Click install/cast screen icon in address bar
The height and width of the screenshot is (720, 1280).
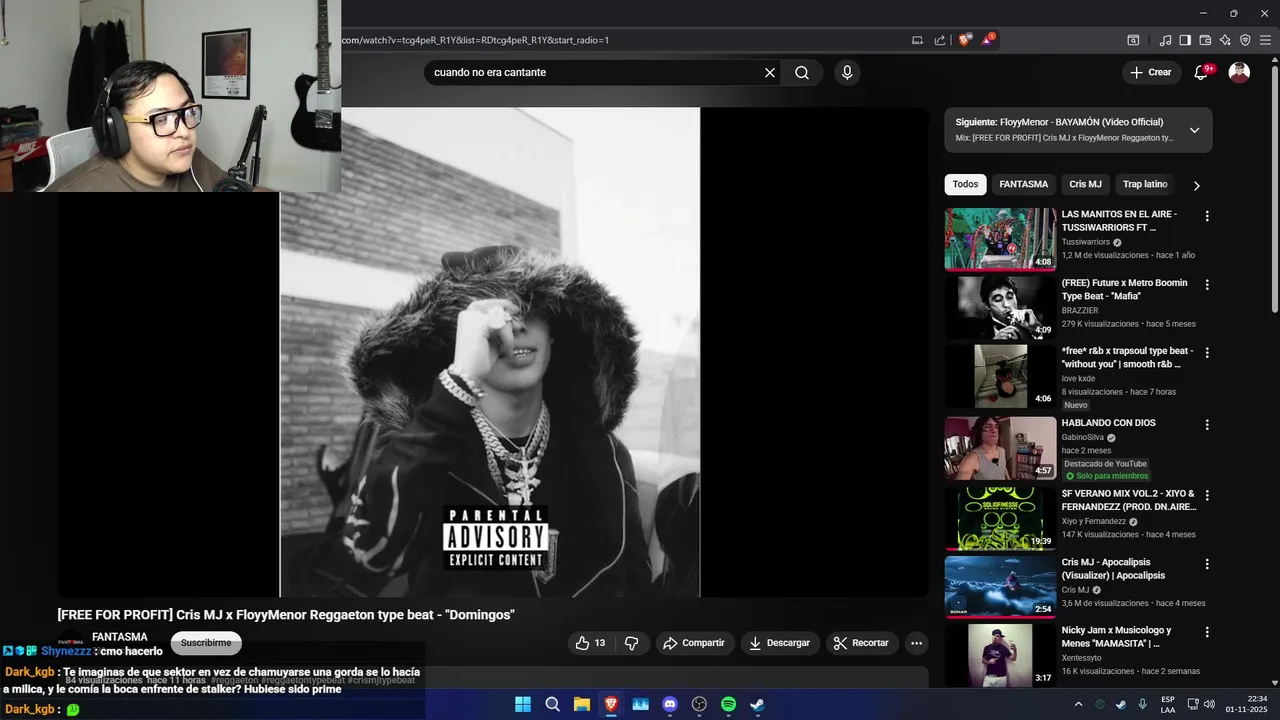click(917, 40)
